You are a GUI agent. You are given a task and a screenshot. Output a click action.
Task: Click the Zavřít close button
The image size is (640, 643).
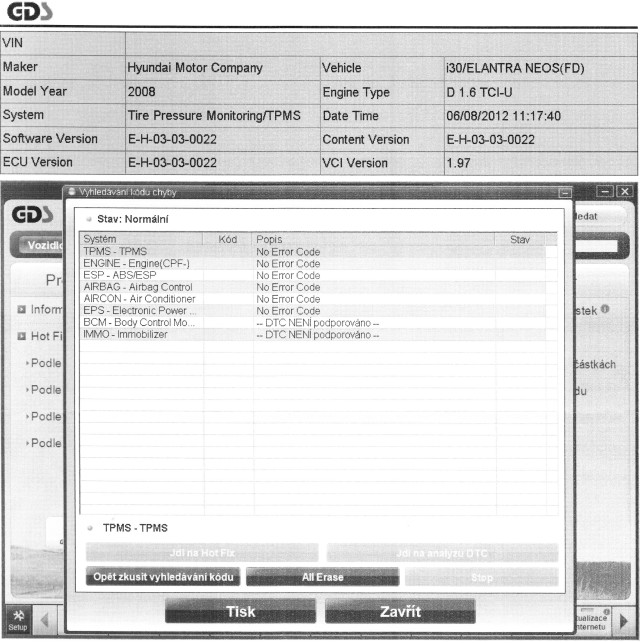tap(400, 611)
